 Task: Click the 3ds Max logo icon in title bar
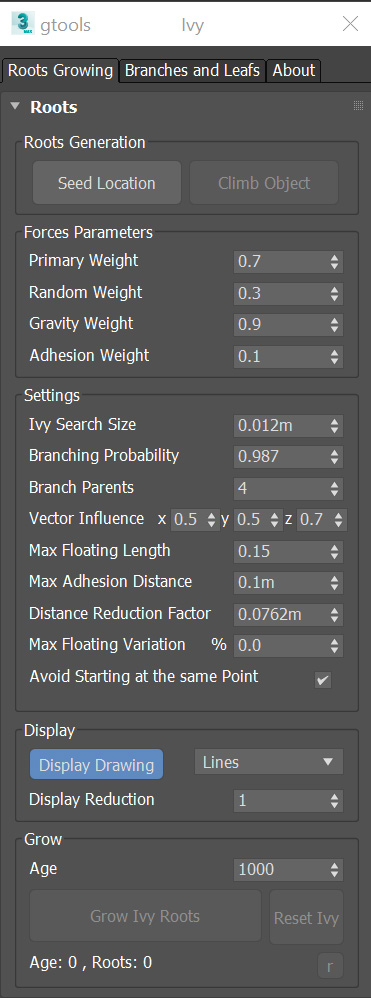coord(23,25)
